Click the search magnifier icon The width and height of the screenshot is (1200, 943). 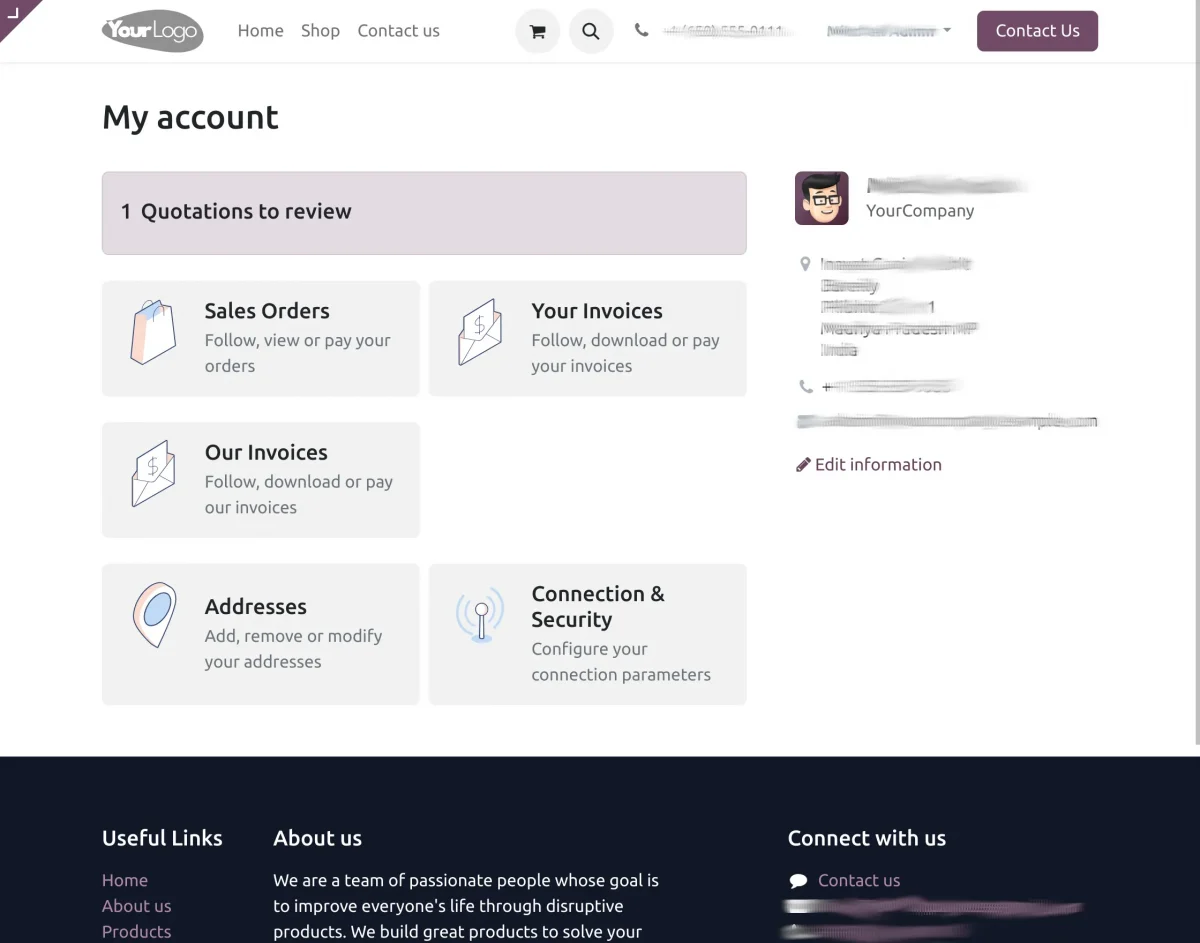pos(591,31)
